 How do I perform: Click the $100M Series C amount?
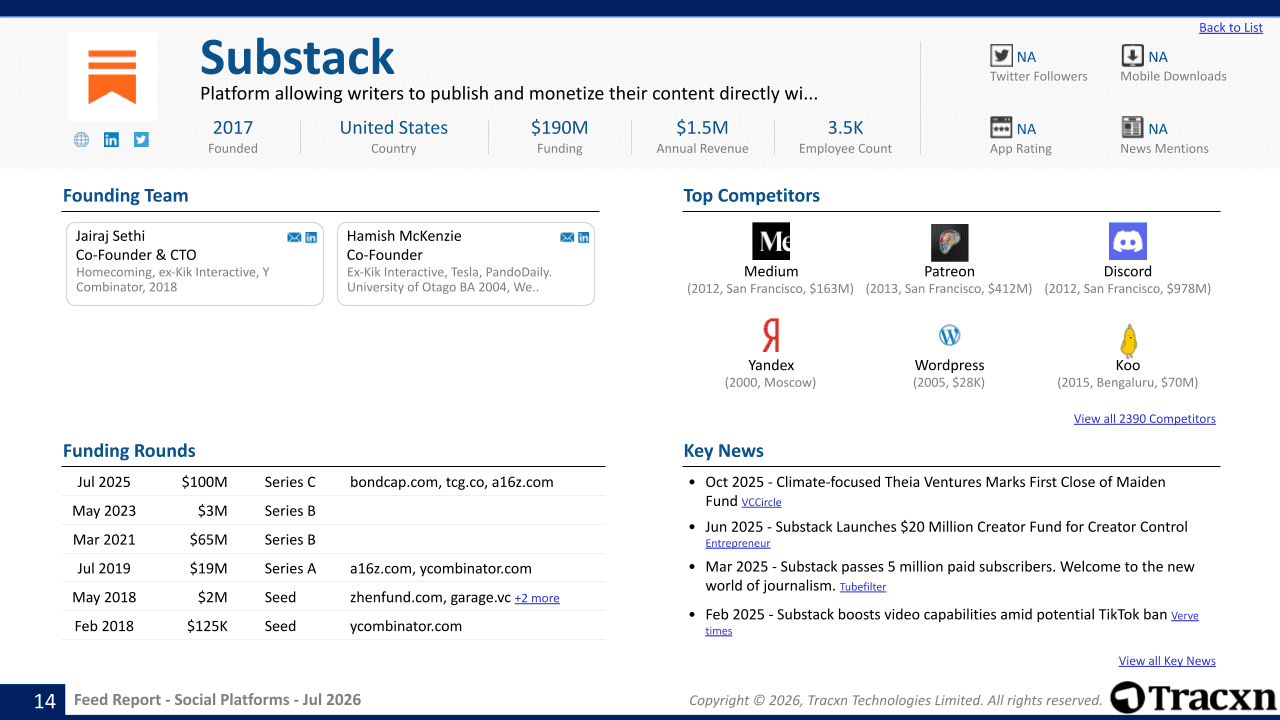(204, 482)
